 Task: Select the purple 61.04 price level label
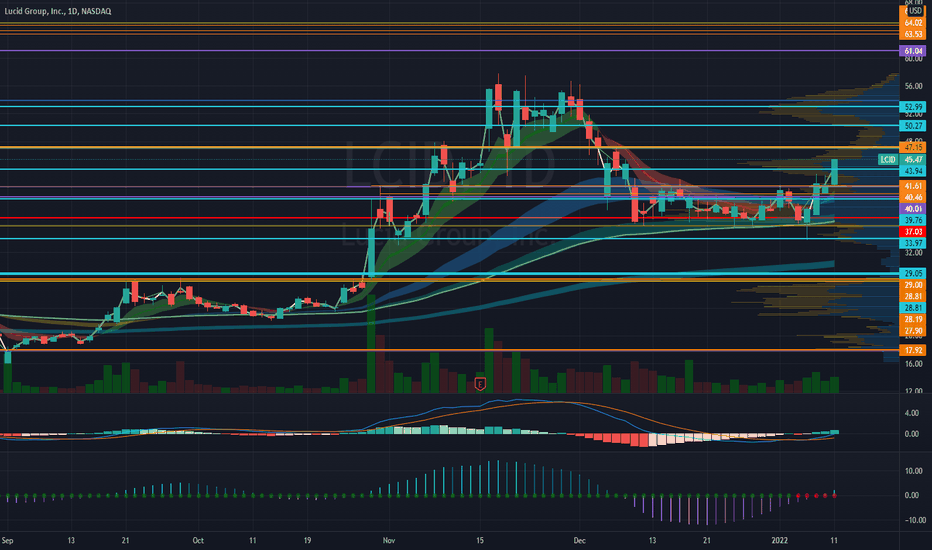point(913,51)
